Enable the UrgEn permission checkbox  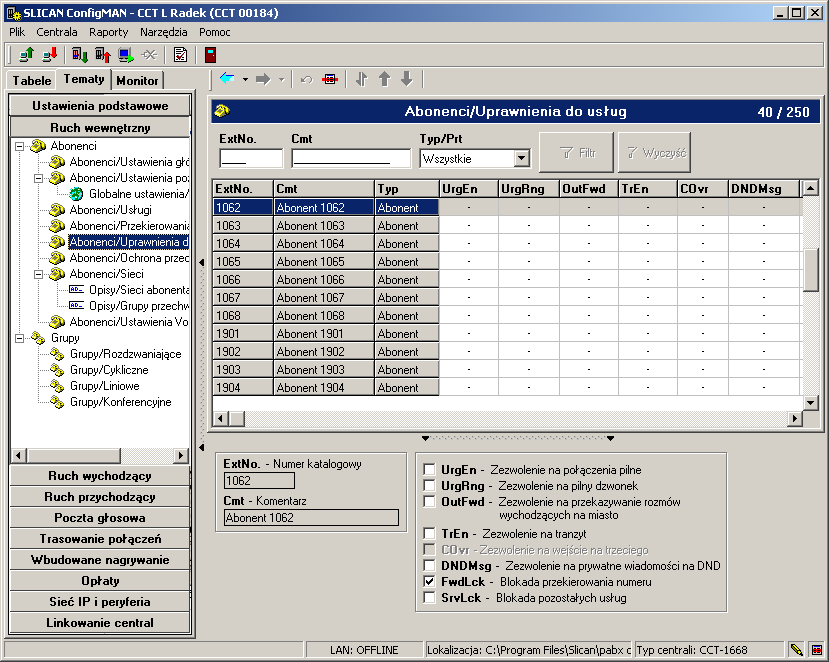(429, 470)
